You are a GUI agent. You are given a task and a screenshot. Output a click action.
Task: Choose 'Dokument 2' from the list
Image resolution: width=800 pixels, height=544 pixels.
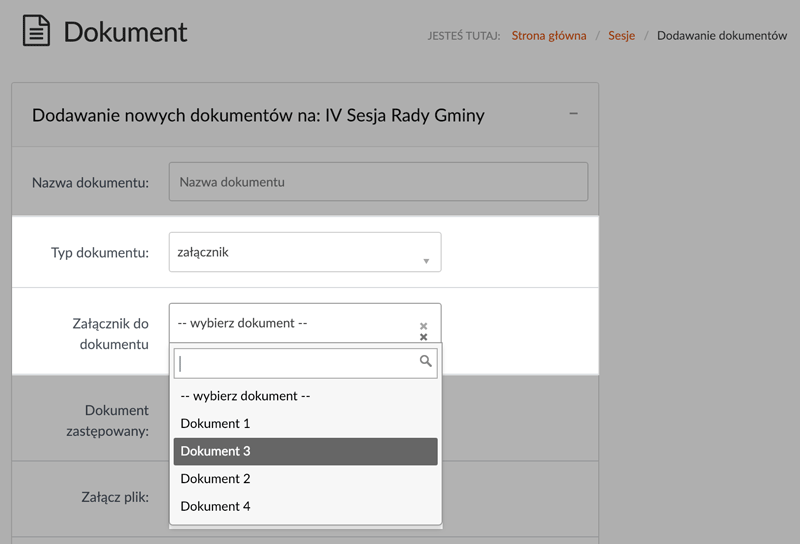tap(305, 479)
